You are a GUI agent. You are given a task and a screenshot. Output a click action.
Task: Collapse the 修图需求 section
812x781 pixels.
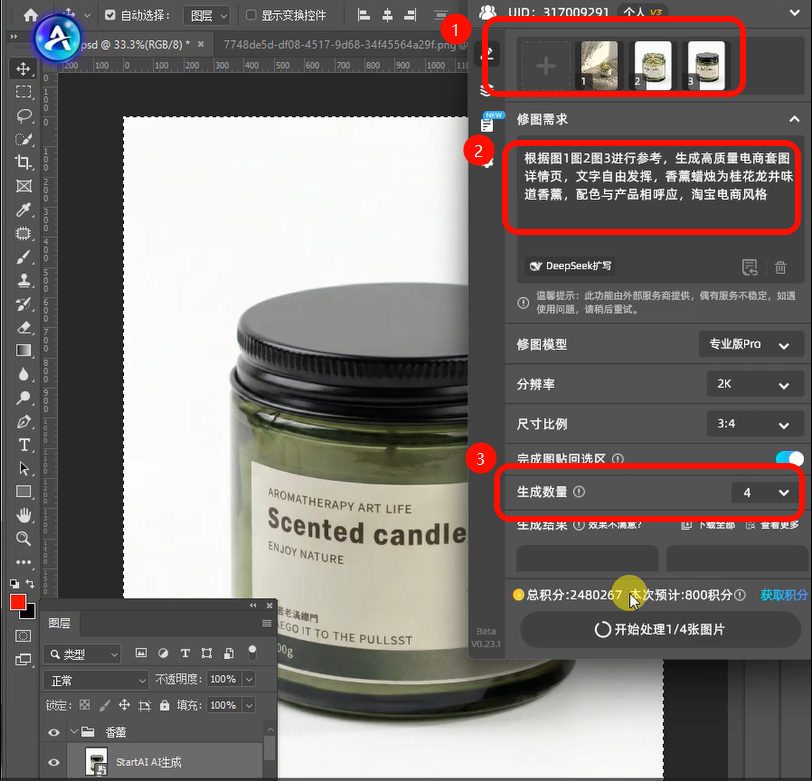coord(795,118)
